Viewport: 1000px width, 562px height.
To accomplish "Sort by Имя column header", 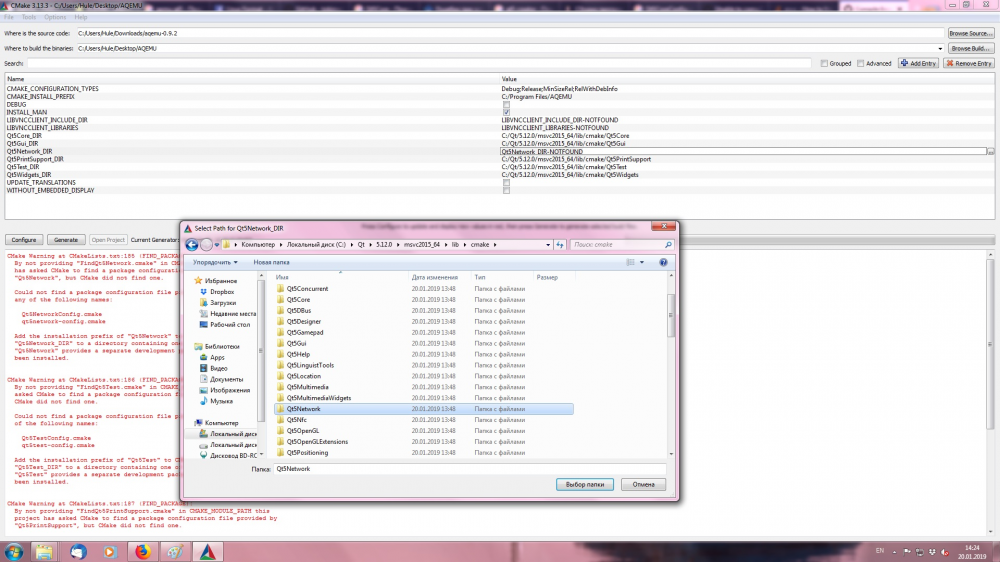I will (x=282, y=277).
